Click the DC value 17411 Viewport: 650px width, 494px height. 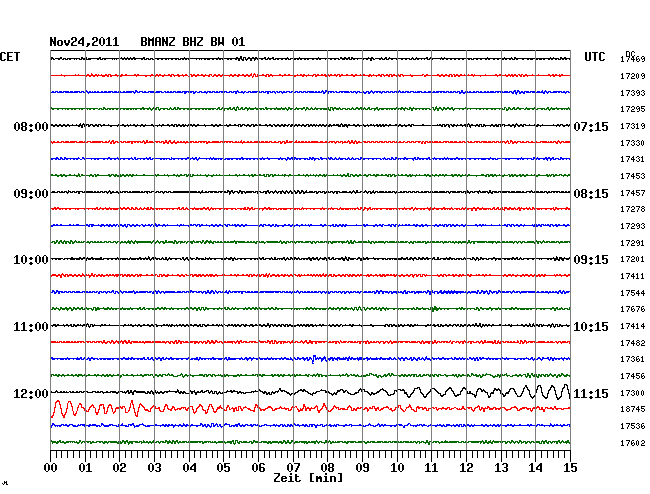pyautogui.click(x=633, y=276)
